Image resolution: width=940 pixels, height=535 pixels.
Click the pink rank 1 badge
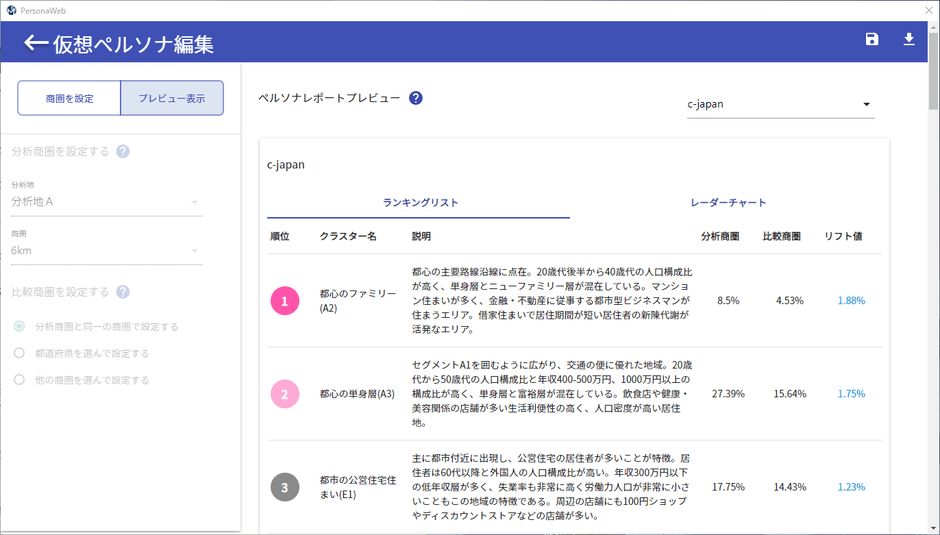[285, 300]
